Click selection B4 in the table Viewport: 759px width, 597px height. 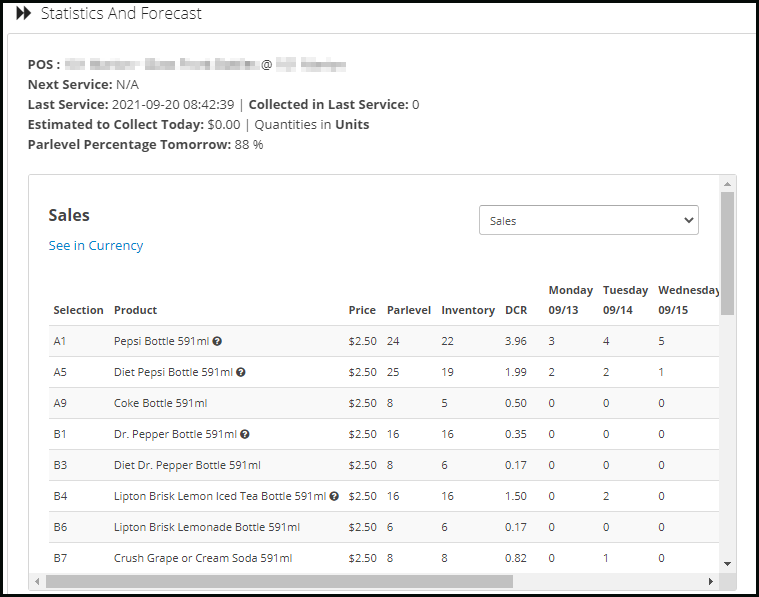pyautogui.click(x=60, y=496)
